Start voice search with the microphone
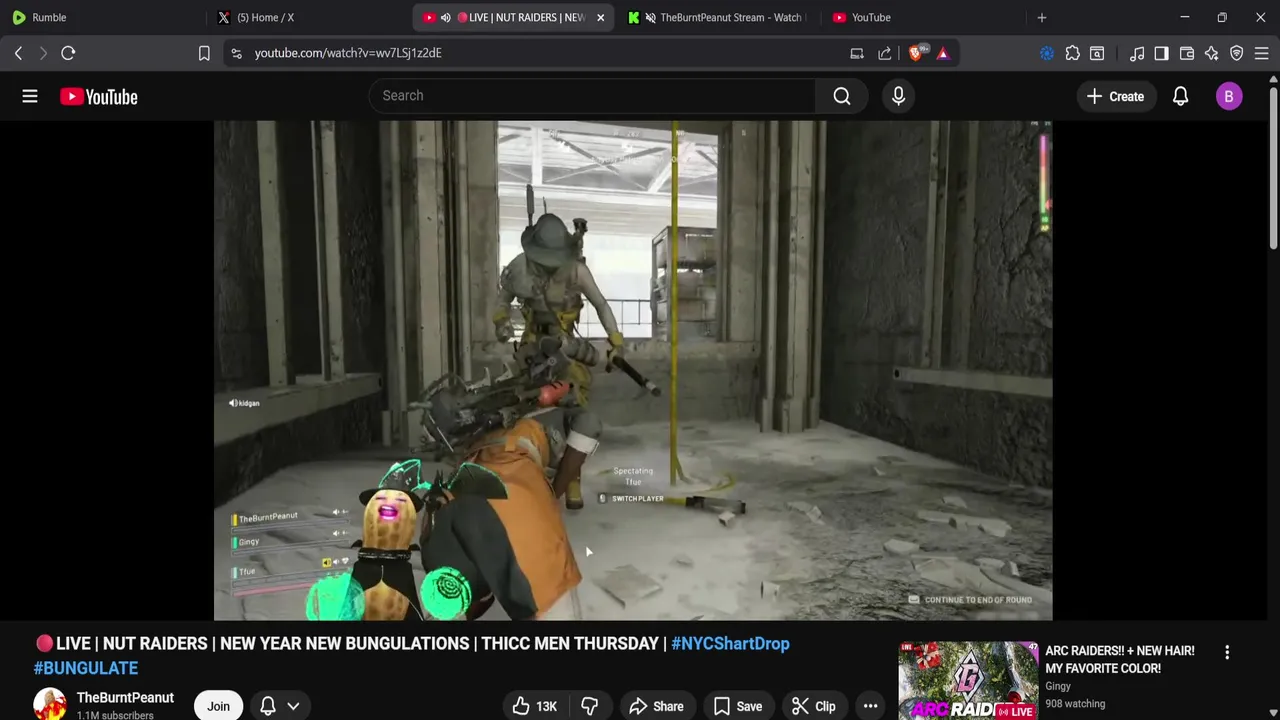 coord(898,96)
